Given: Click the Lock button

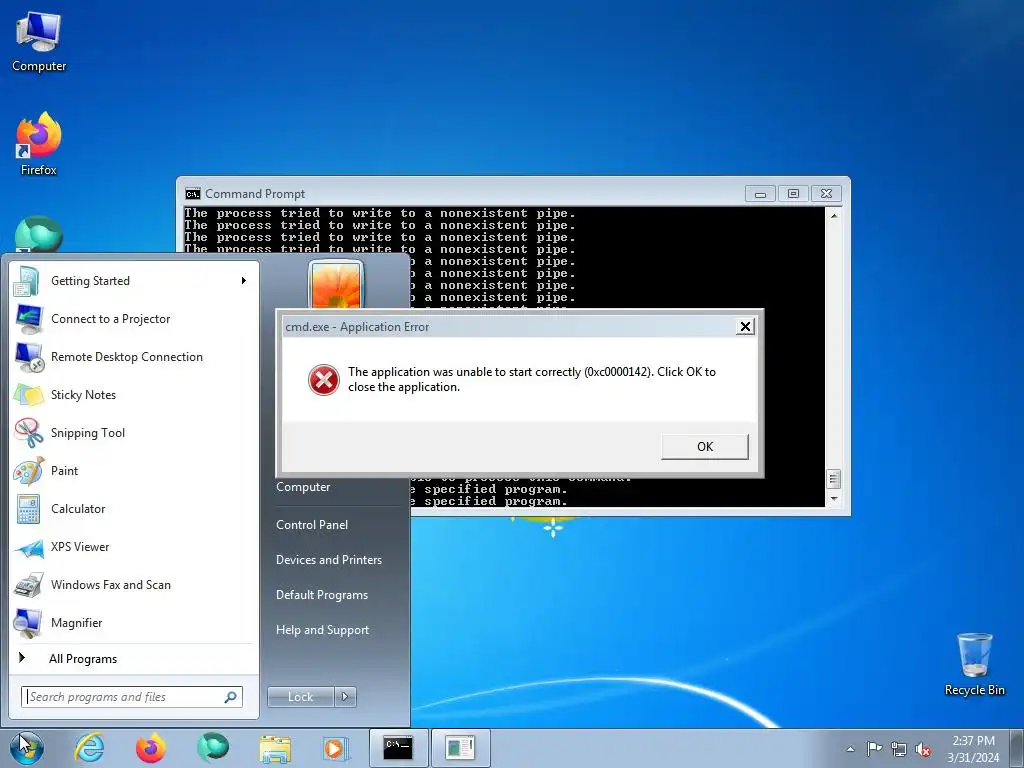Looking at the screenshot, I should coord(300,697).
